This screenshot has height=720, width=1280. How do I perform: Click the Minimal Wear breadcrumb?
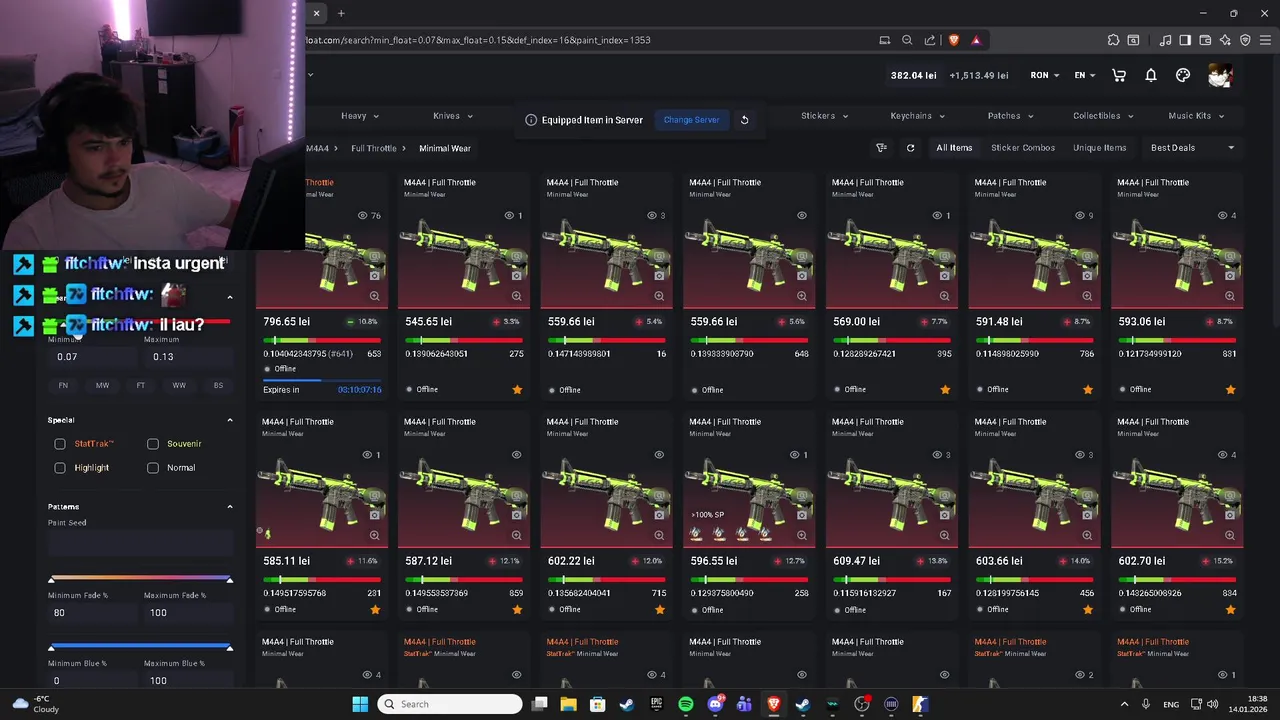(445, 148)
